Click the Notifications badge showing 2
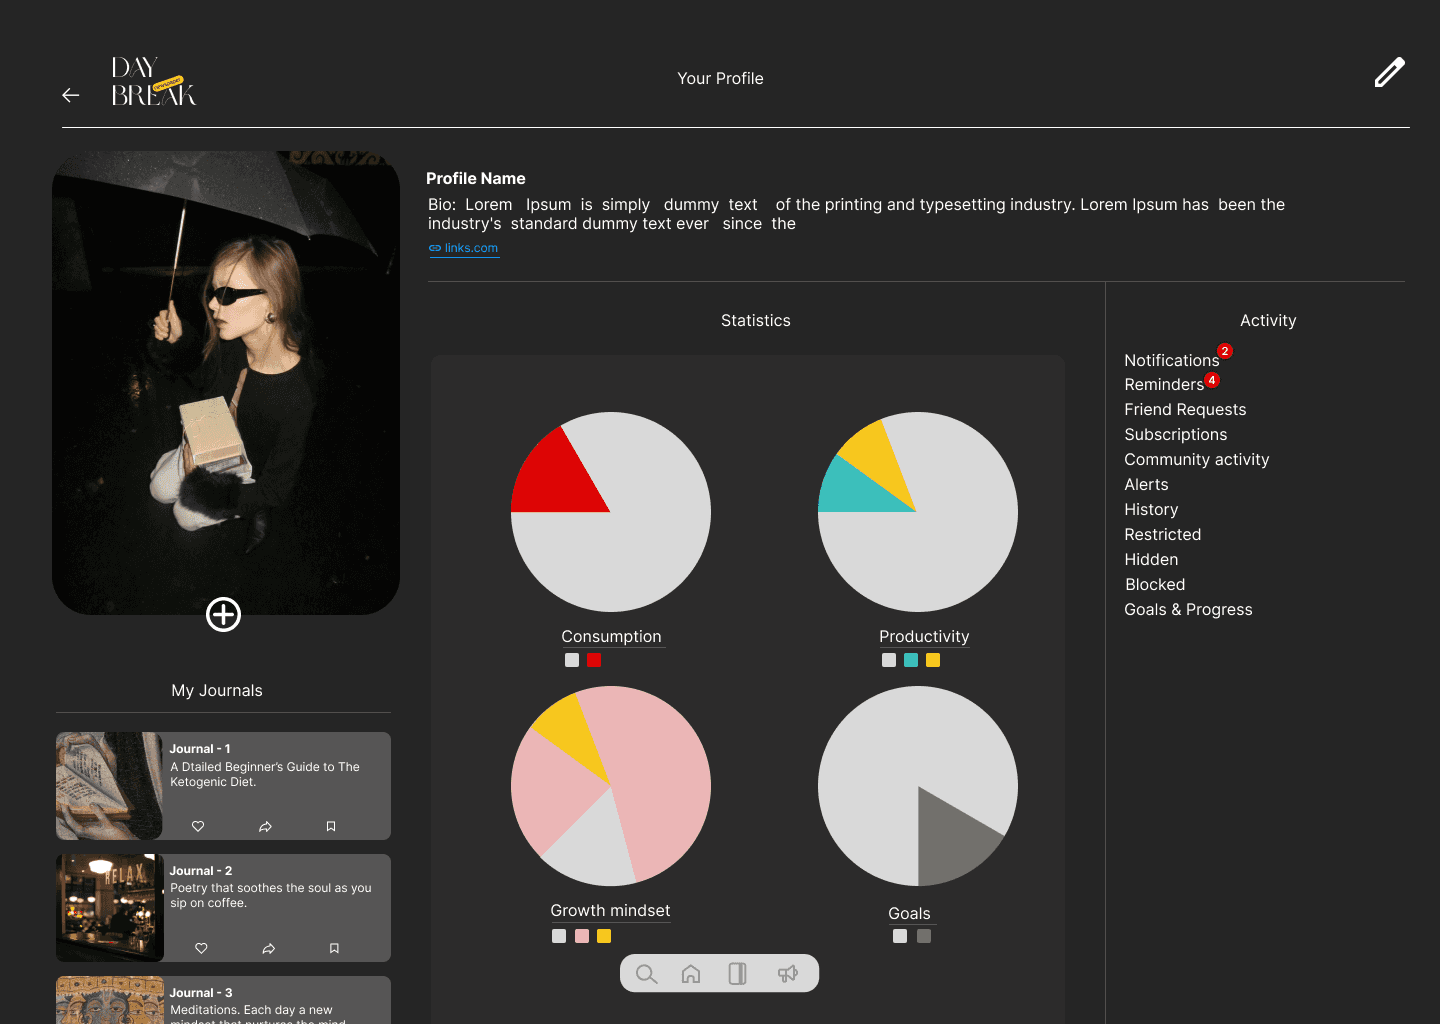 click(1225, 351)
